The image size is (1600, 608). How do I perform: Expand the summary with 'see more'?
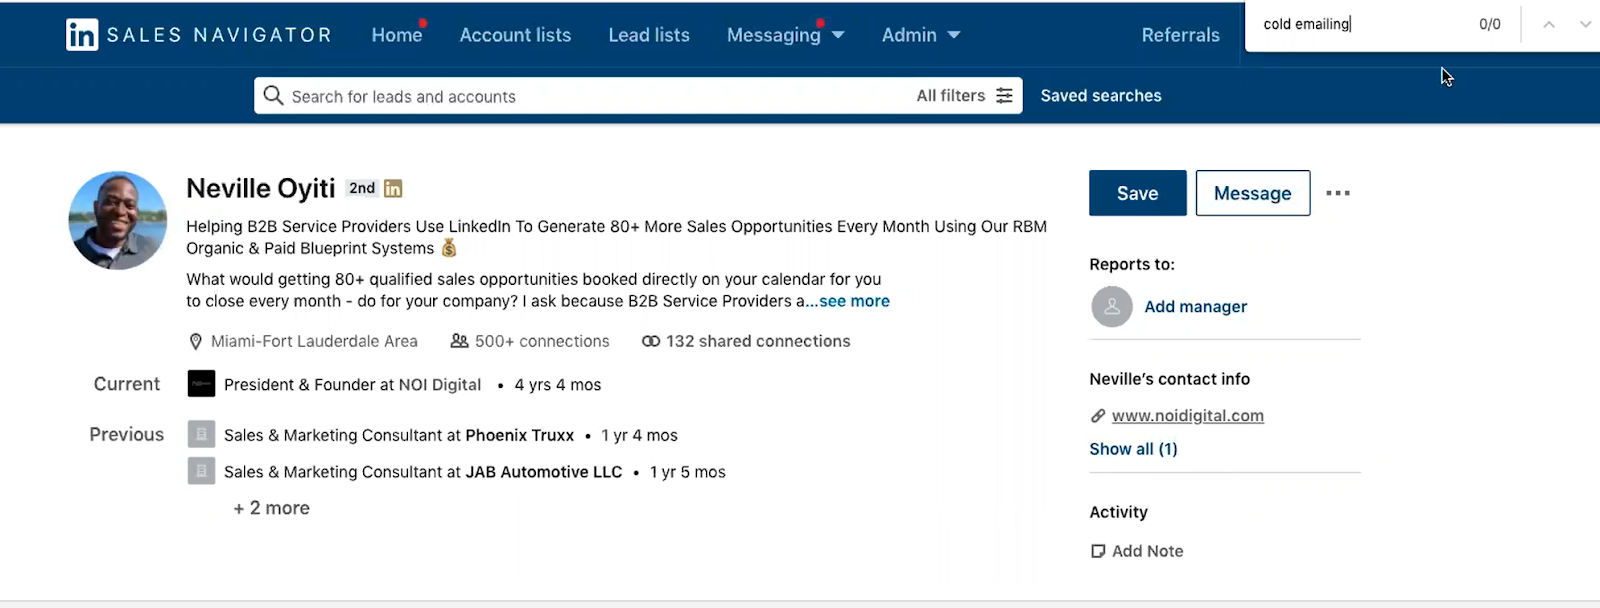tap(855, 301)
